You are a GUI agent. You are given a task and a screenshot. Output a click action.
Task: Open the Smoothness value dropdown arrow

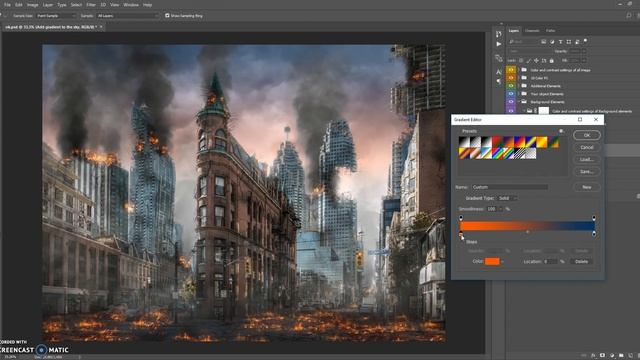pos(500,209)
